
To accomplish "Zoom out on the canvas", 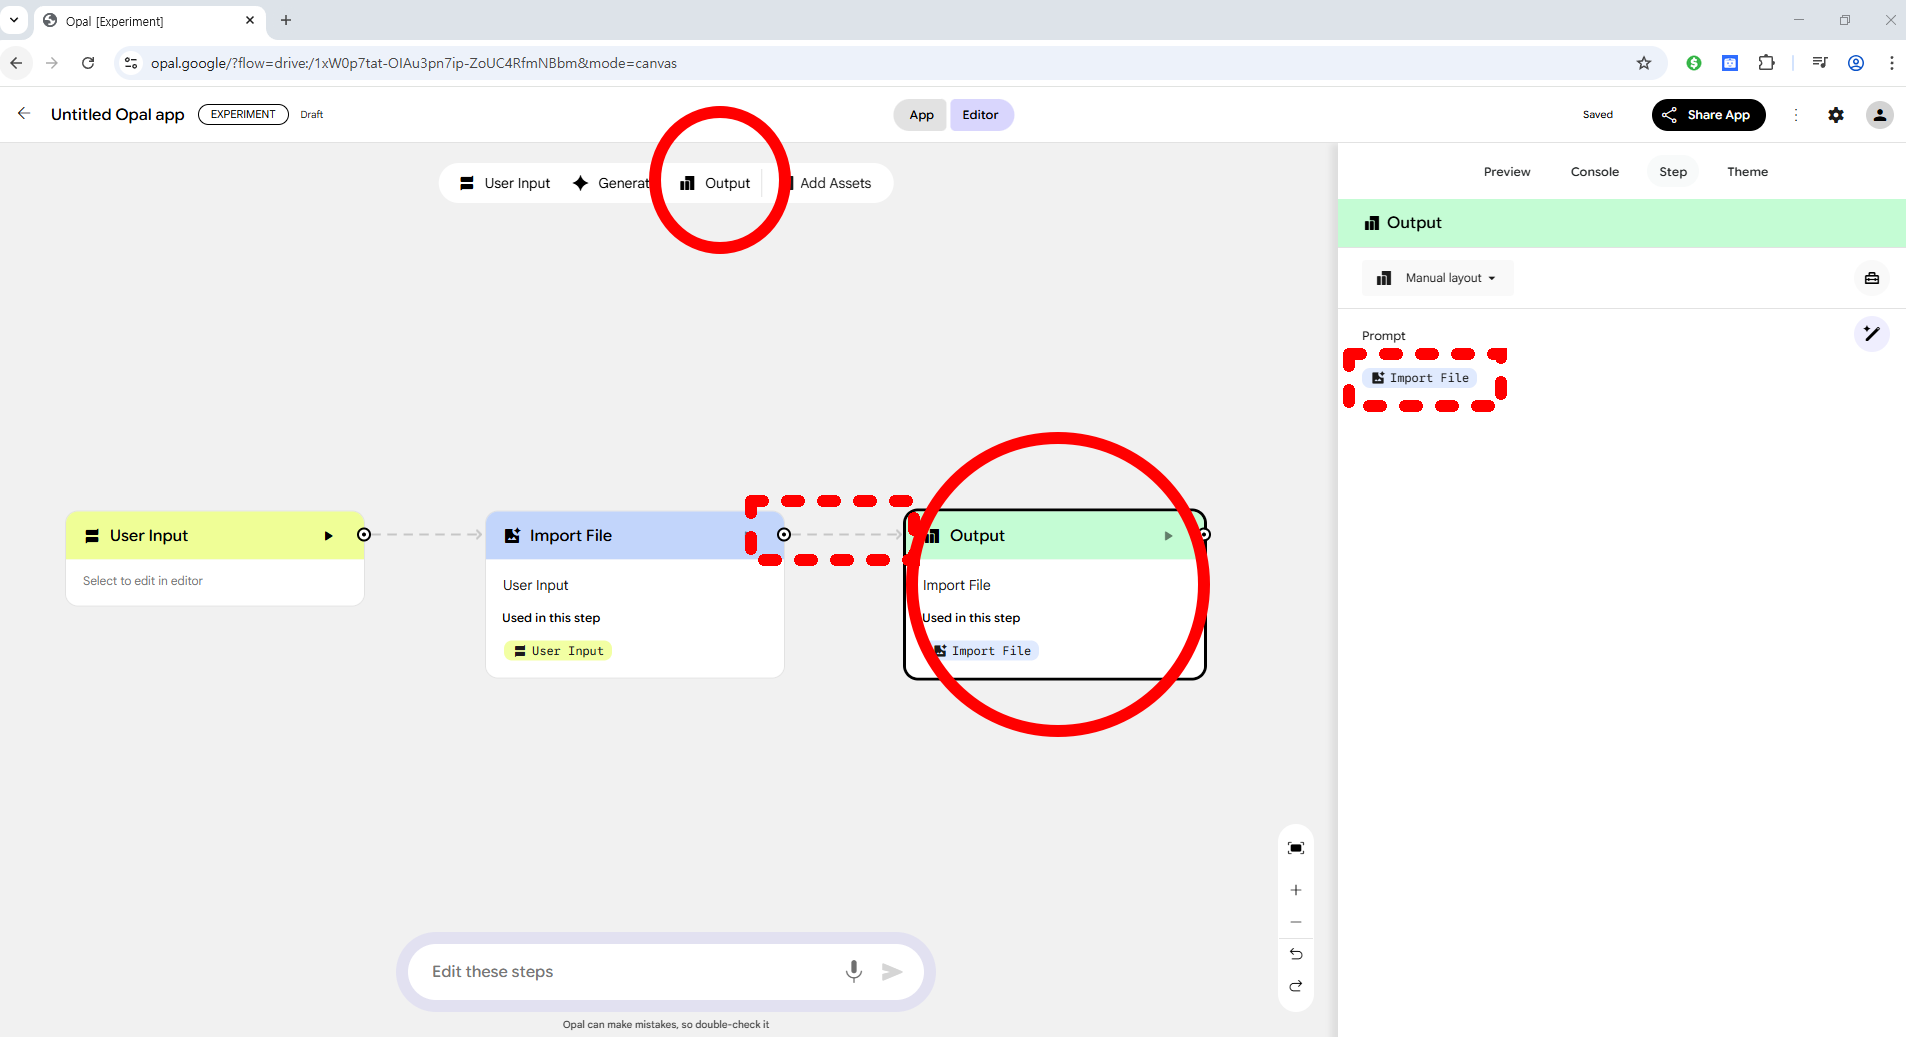I will click(x=1296, y=922).
